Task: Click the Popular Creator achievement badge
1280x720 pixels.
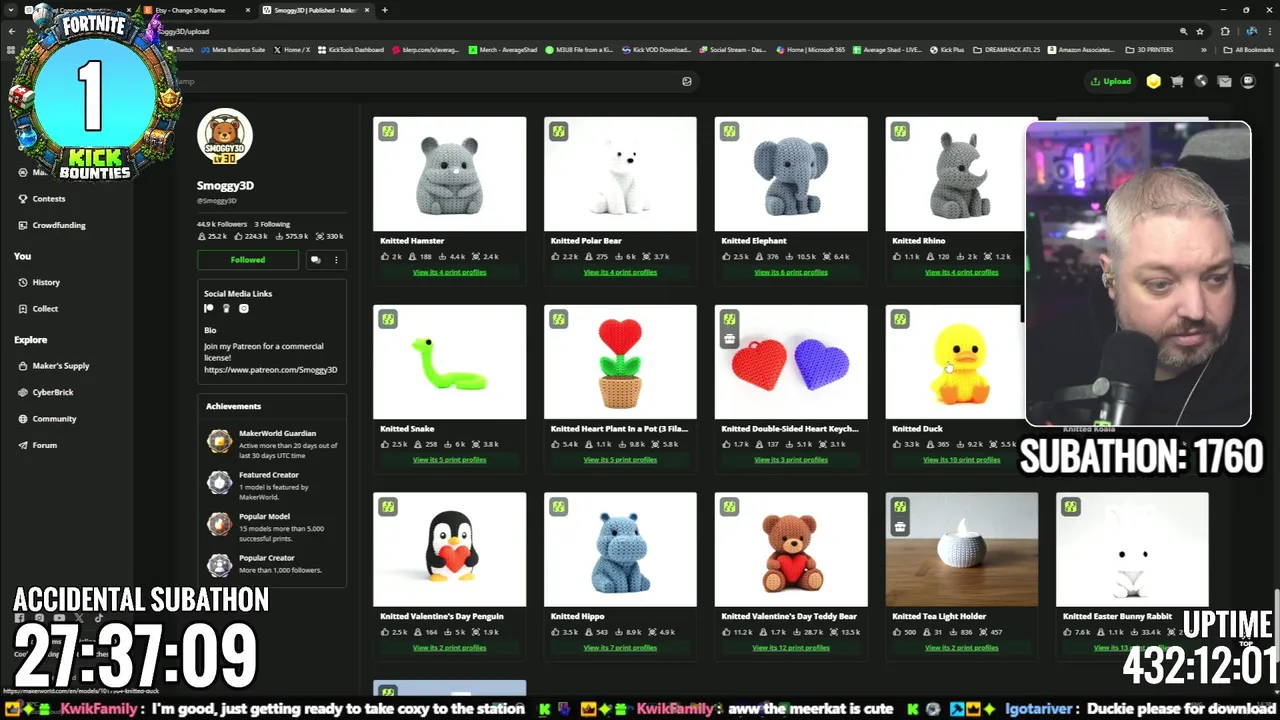Action: pos(219,565)
